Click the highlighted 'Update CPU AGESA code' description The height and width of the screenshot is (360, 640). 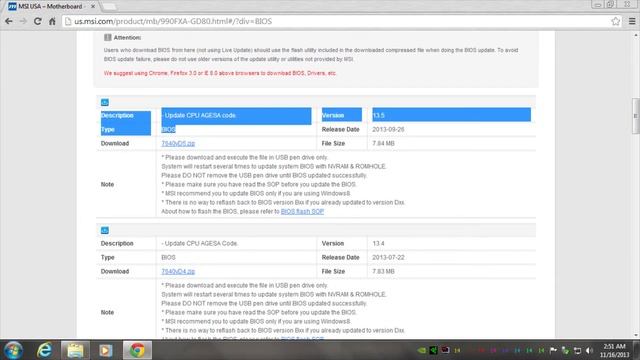click(199, 116)
